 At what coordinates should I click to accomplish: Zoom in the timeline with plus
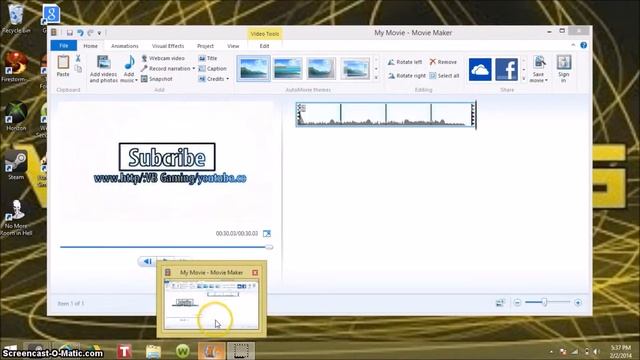(x=578, y=303)
